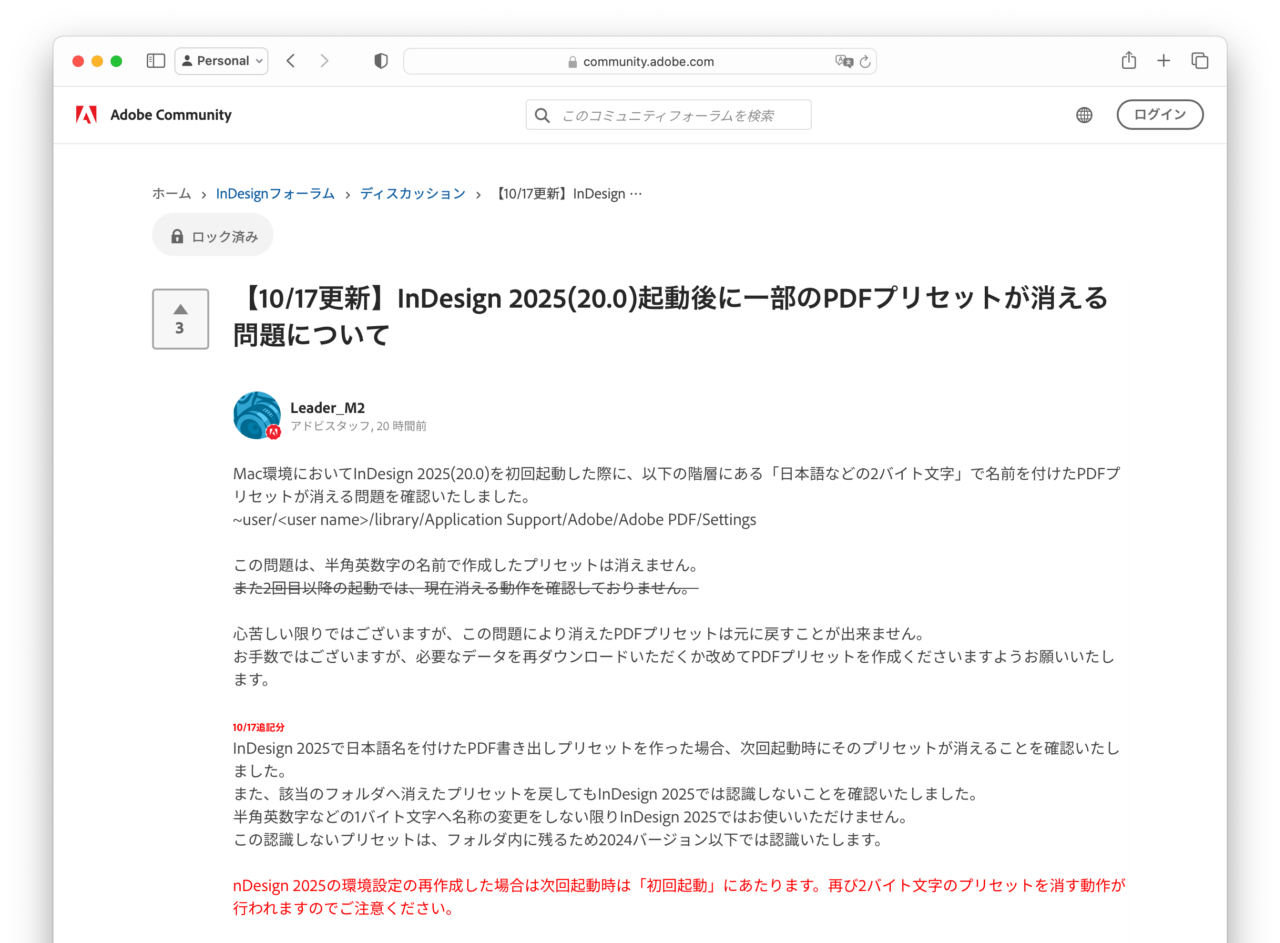Click the magnifier search icon

pos(542,115)
